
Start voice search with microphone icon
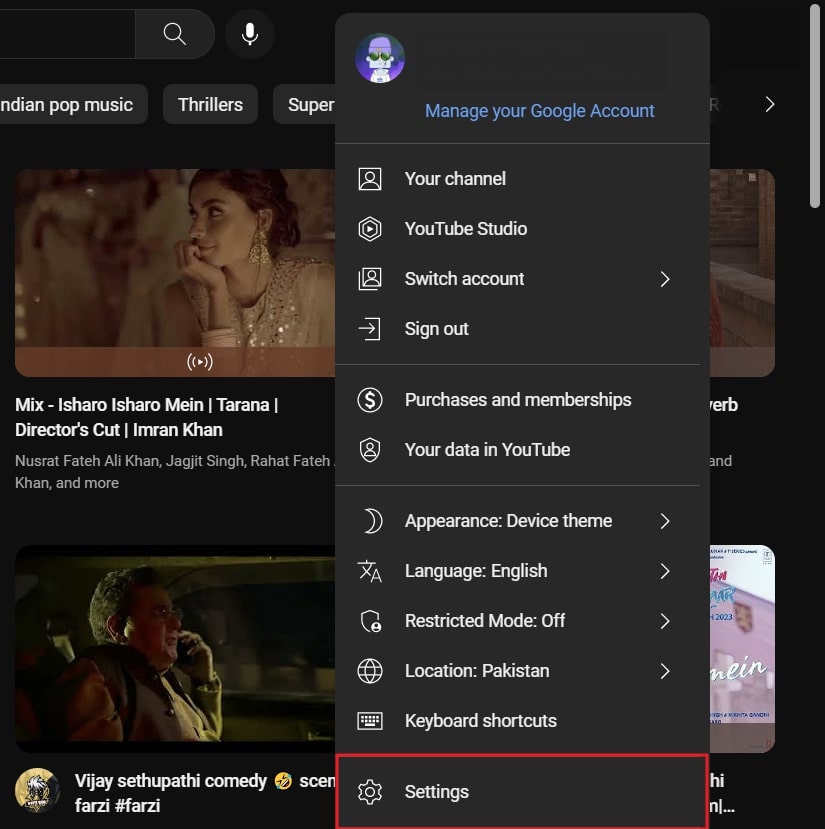pyautogui.click(x=250, y=34)
